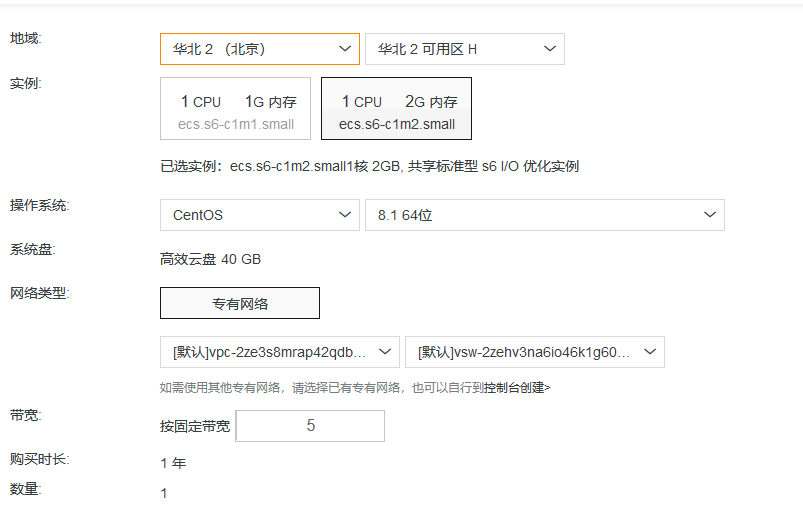Select the 1 CPU 1G 内存 instance

(x=235, y=109)
